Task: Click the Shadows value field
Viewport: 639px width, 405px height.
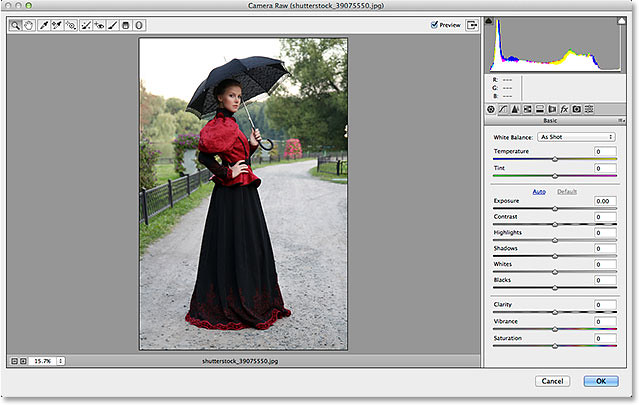Action: click(605, 249)
